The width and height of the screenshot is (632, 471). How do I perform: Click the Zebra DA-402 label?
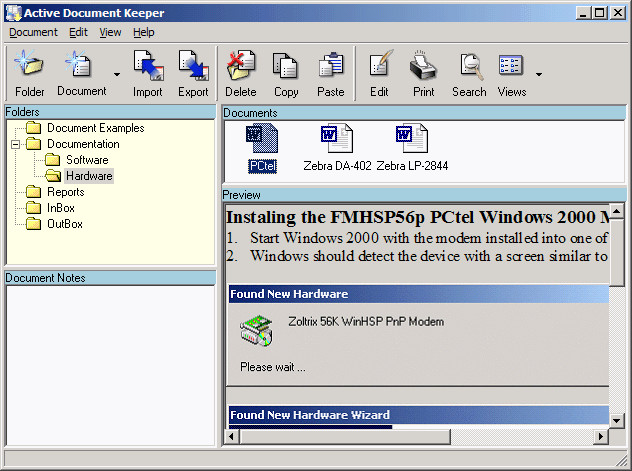tap(337, 166)
